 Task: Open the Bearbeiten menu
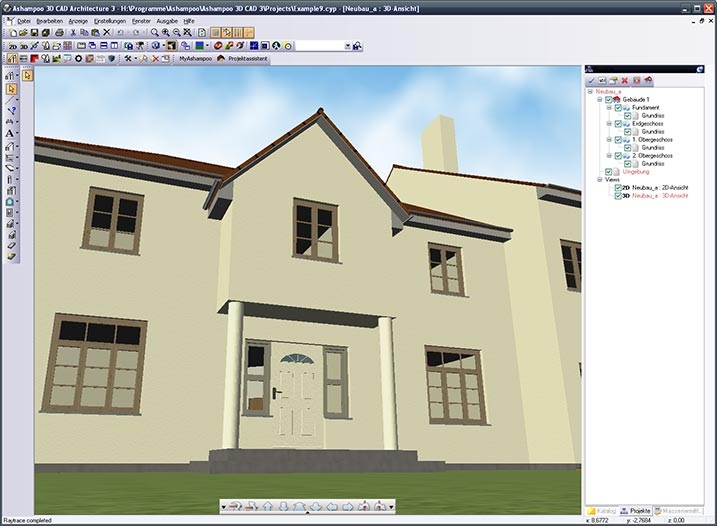click(49, 20)
